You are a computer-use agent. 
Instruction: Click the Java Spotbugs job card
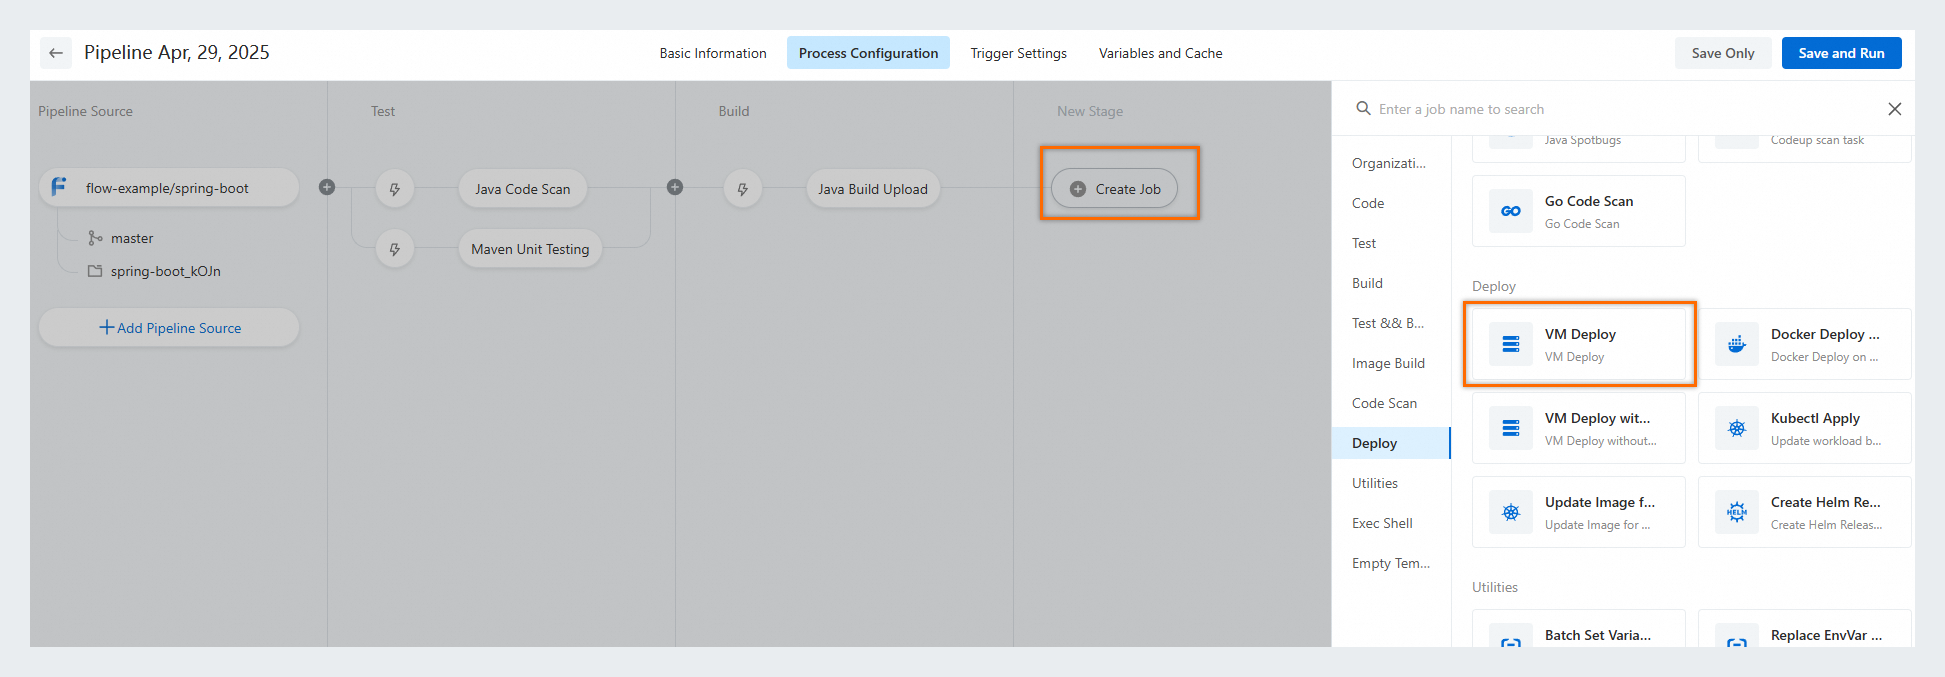pyautogui.click(x=1579, y=148)
